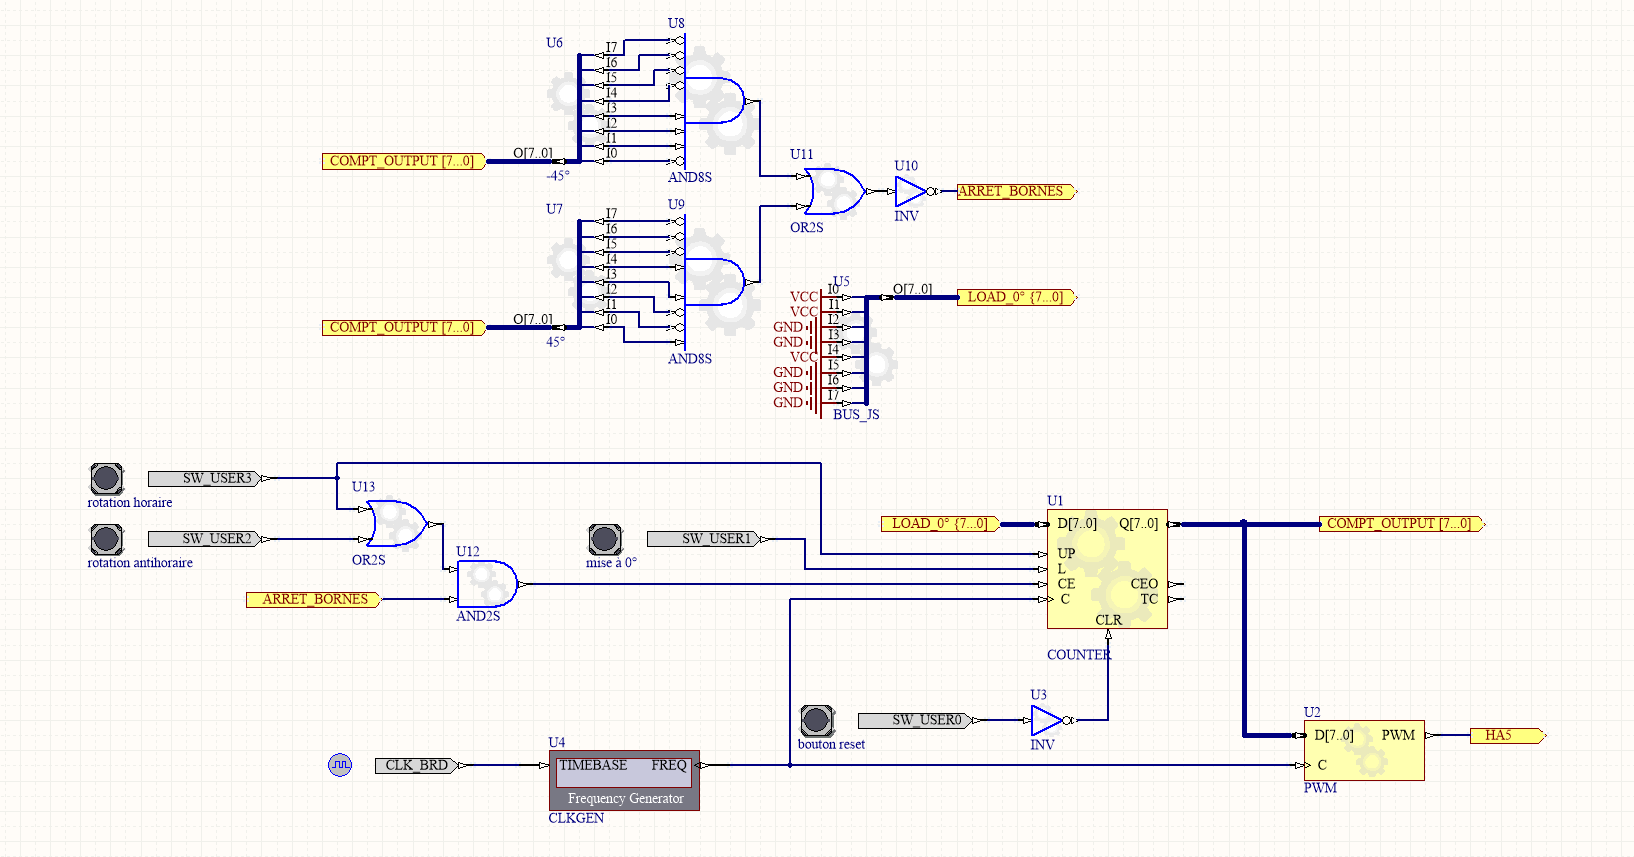Click the U12 AND2S gate

pos(486,584)
